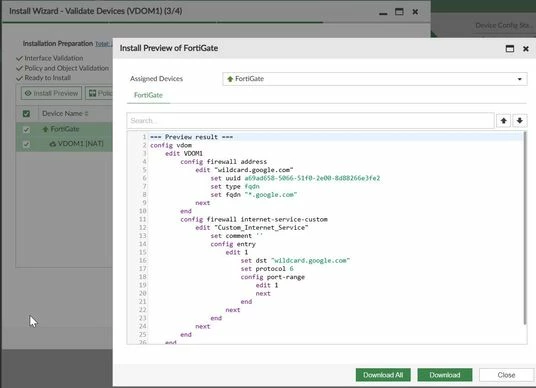Click the uuid value on line 6
The width and height of the screenshot is (536, 388).
coord(312,178)
